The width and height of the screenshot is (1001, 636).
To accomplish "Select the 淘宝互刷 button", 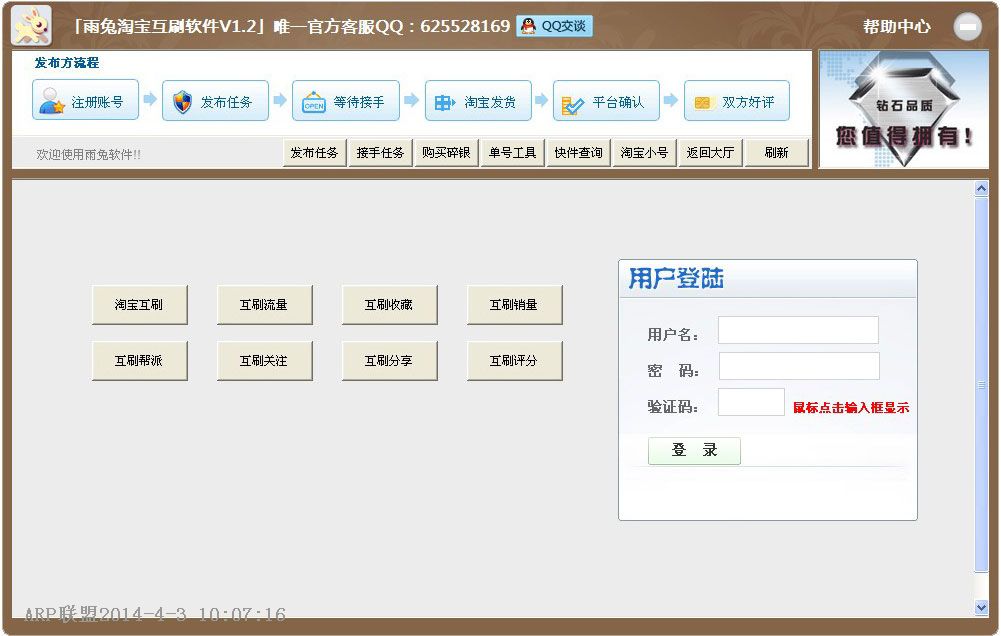I will [139, 305].
